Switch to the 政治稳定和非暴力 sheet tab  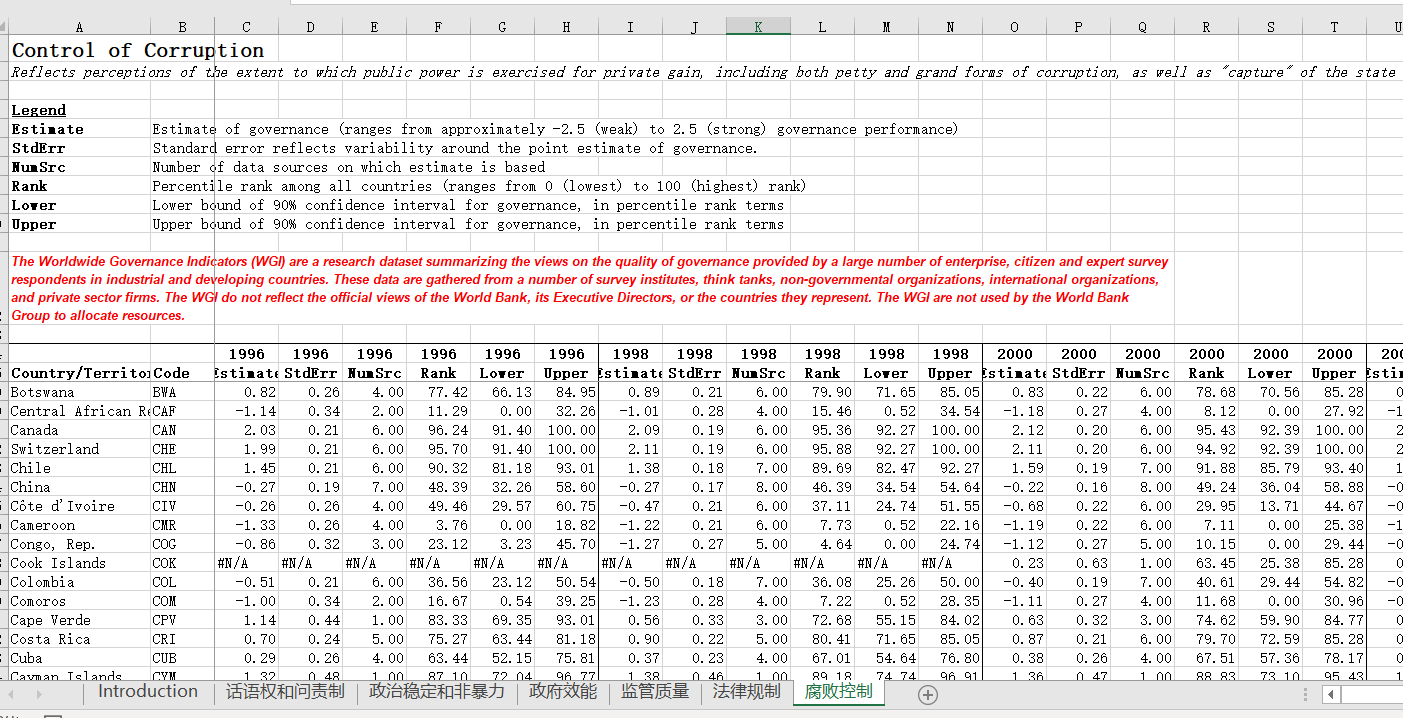pyautogui.click(x=437, y=691)
